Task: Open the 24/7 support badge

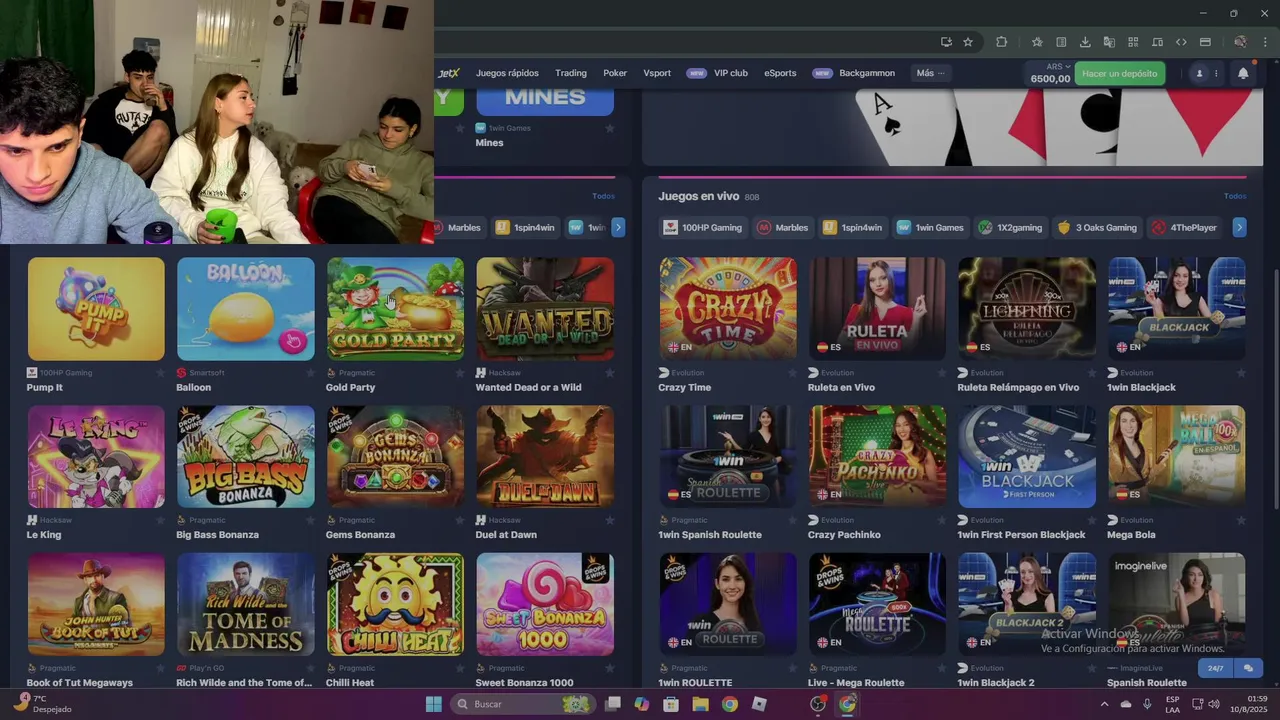Action: (x=1215, y=668)
